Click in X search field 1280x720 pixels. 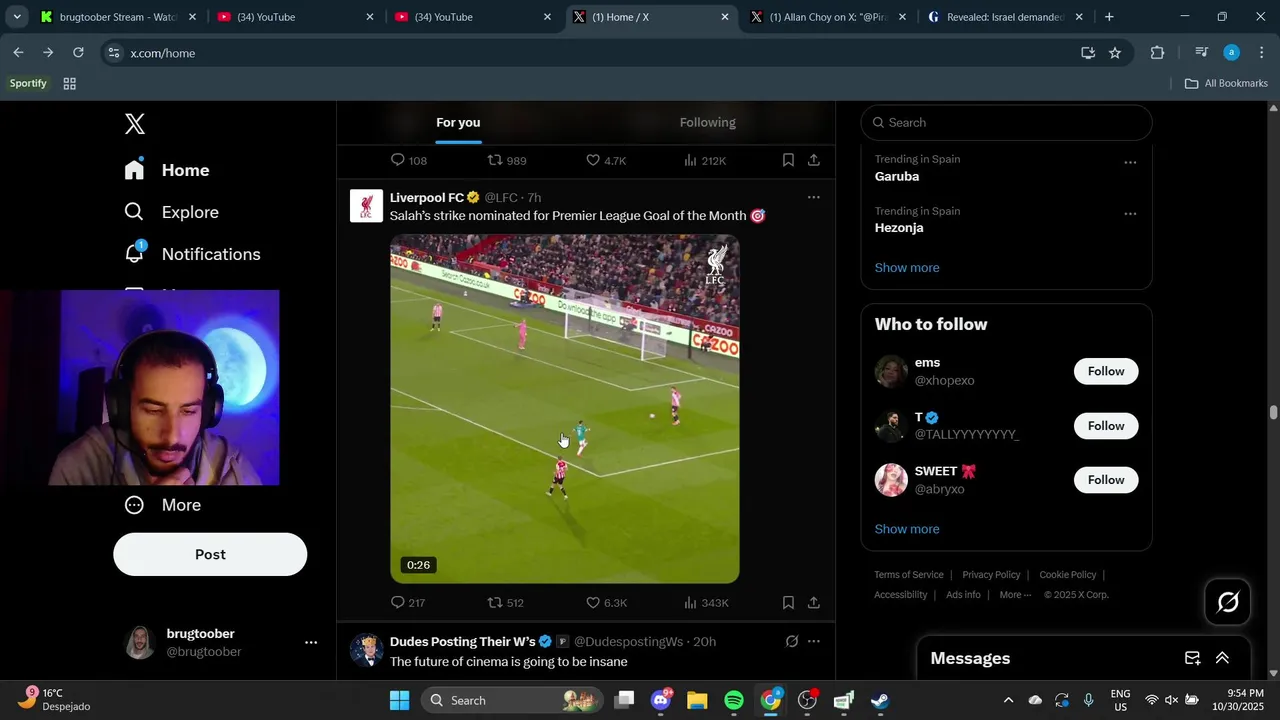[x=1006, y=123]
